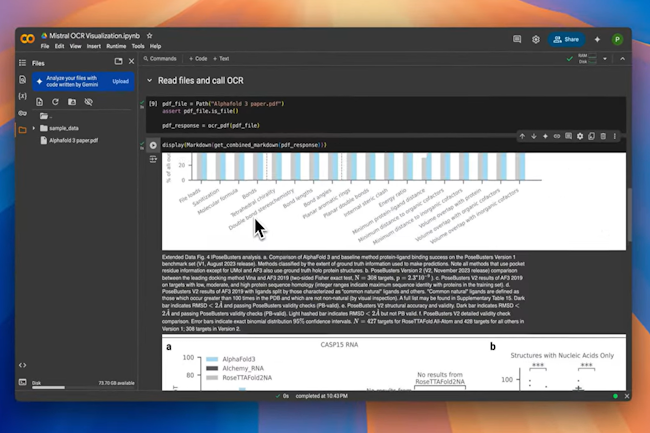Refresh the file list

tap(55, 102)
